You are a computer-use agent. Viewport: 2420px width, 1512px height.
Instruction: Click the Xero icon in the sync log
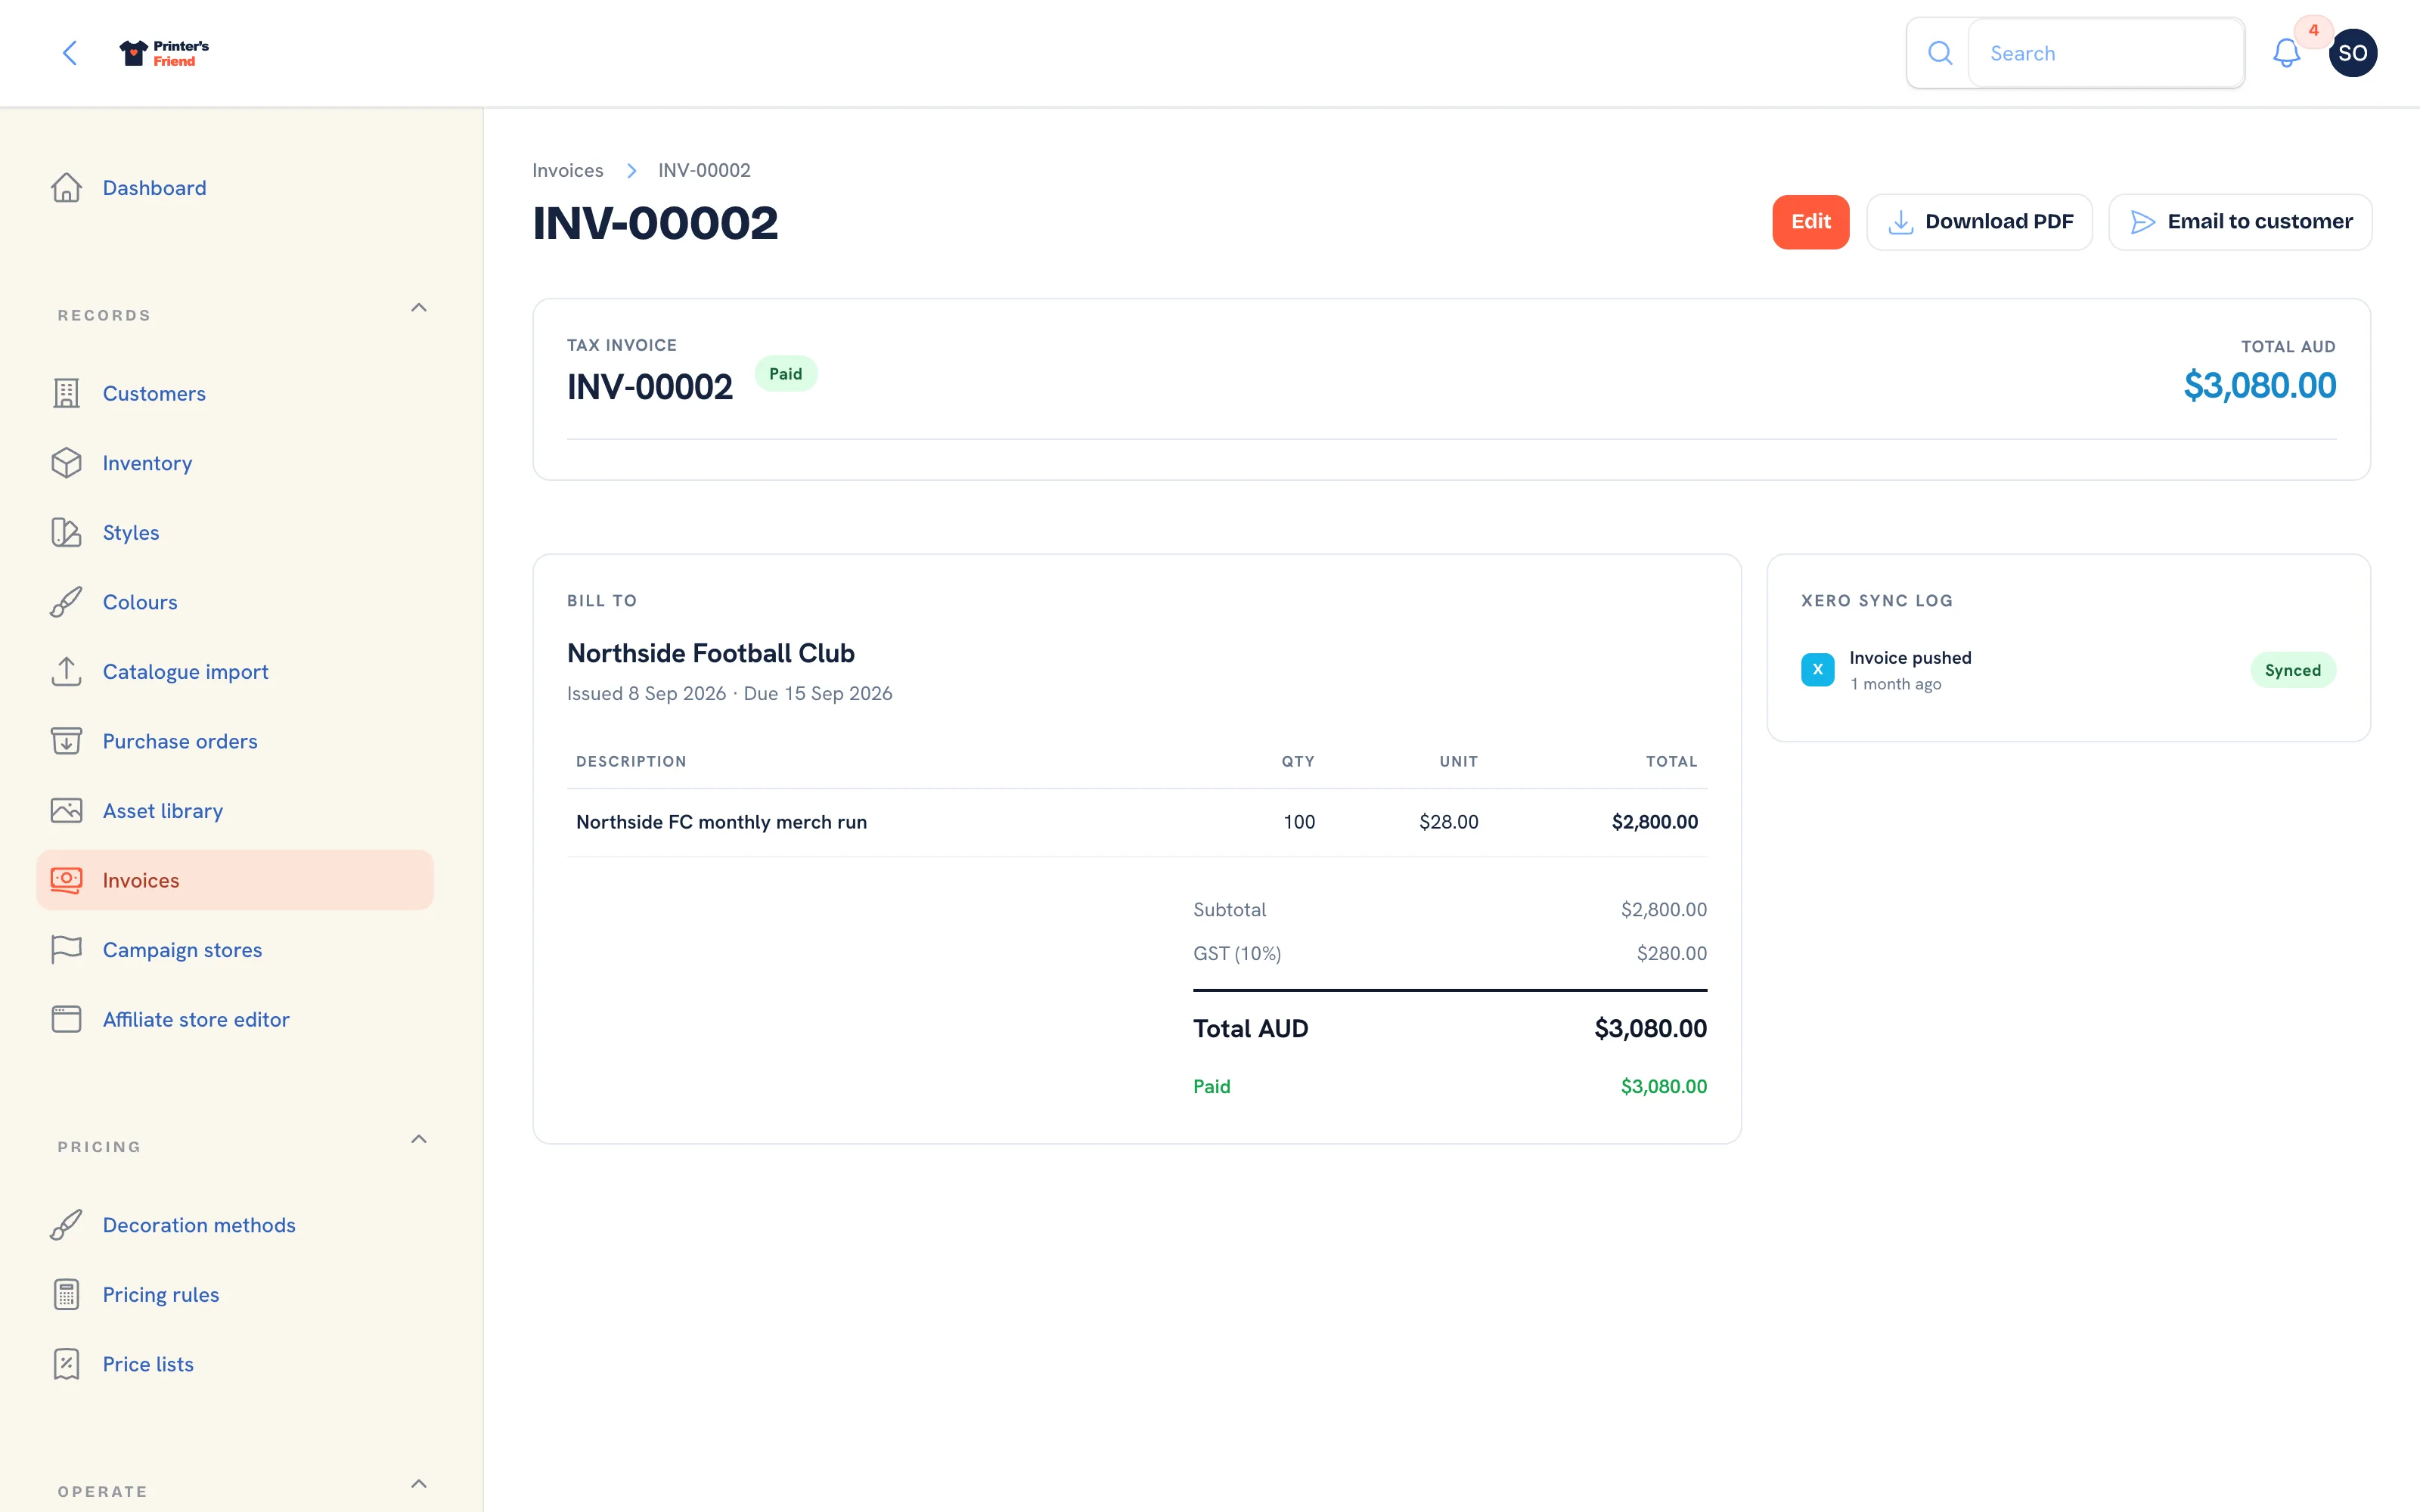(1817, 670)
